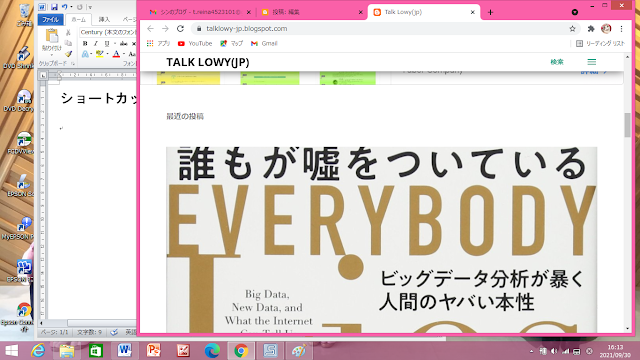Open the リーディング リスト button
The image size is (640, 360).
(600, 43)
